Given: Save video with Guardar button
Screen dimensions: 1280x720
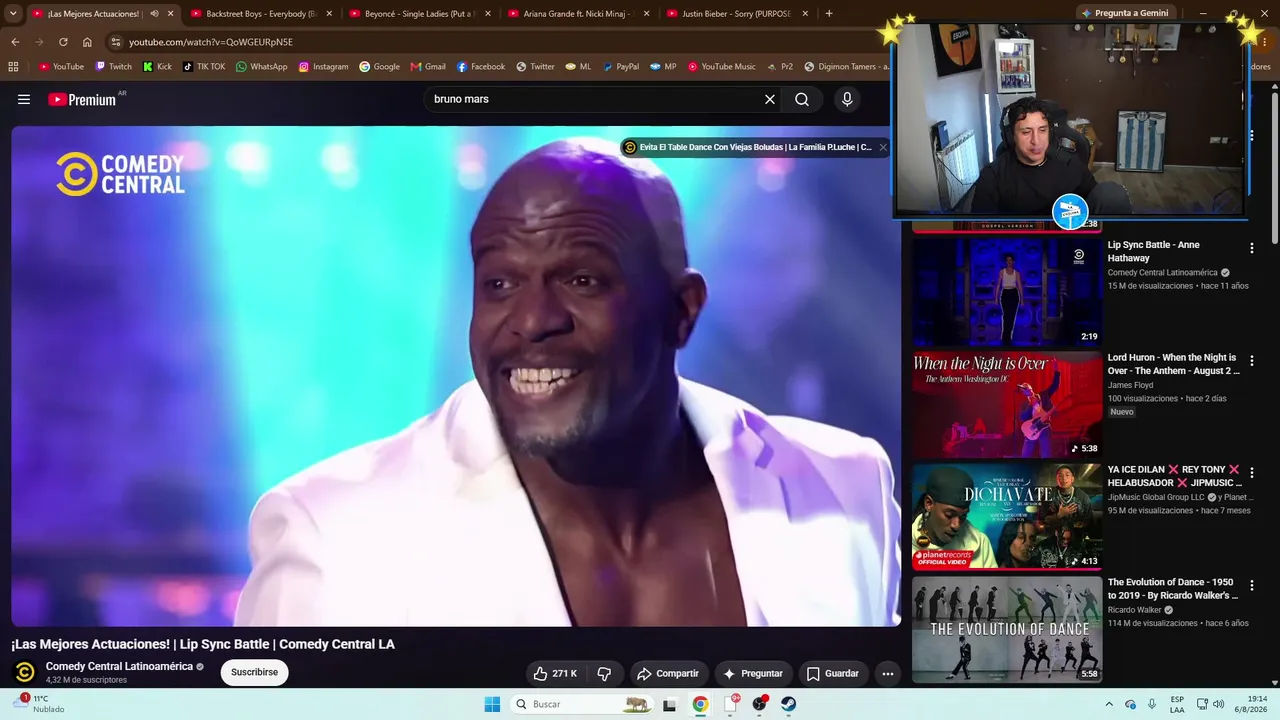Looking at the screenshot, I should click(x=833, y=673).
